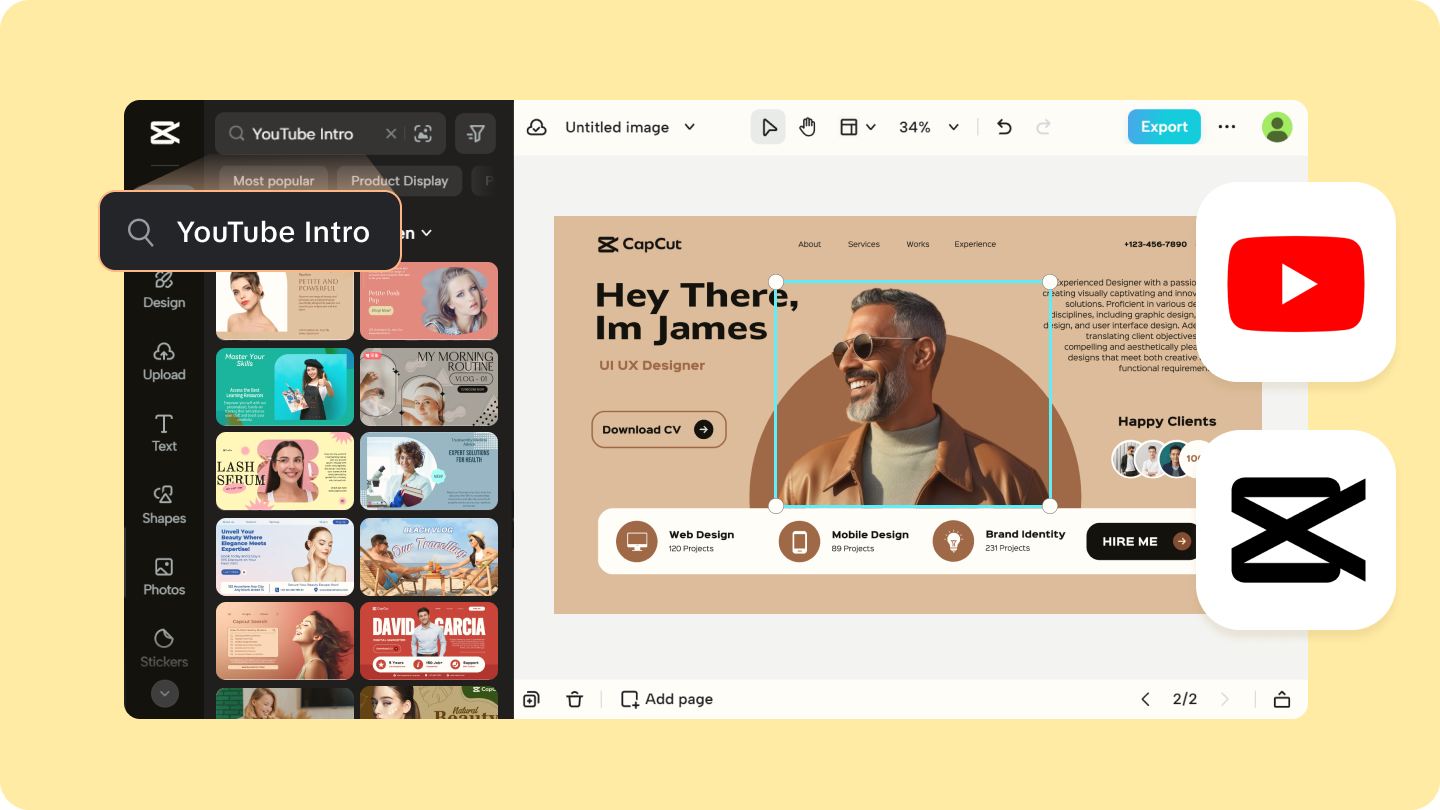
Task: Open the Design panel
Action: (164, 290)
